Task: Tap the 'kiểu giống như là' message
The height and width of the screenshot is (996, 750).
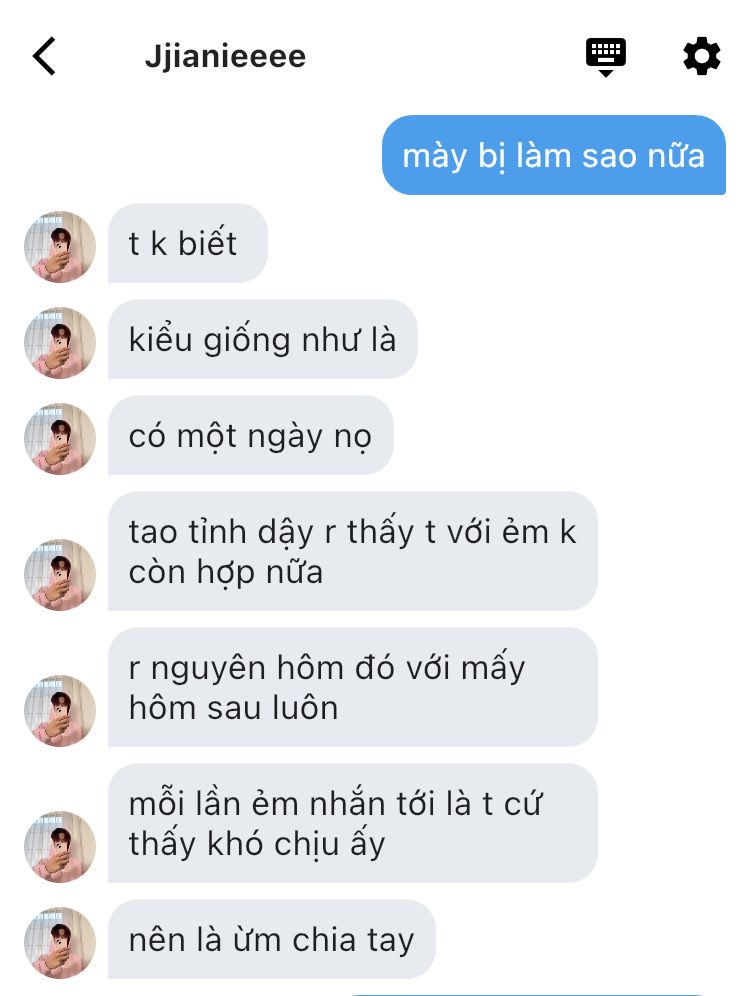Action: tap(263, 339)
